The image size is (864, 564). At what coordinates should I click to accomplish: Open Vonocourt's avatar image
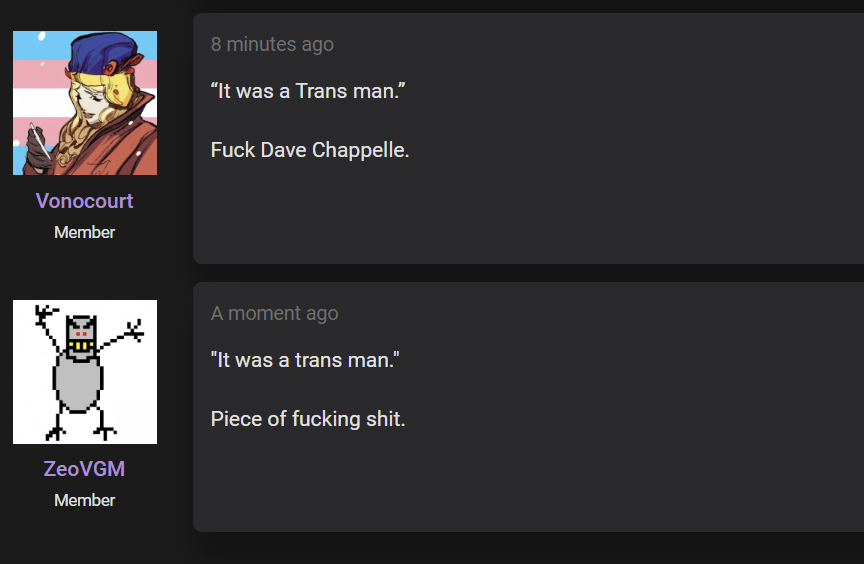[85, 103]
